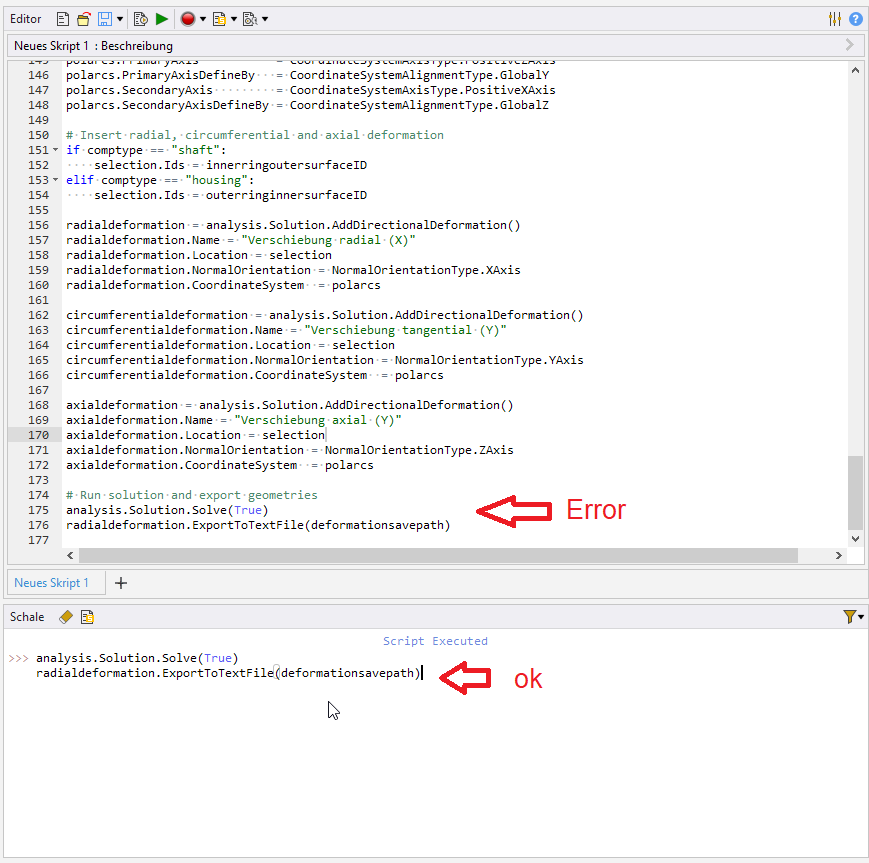Open editor settings sliders icon

(x=835, y=19)
